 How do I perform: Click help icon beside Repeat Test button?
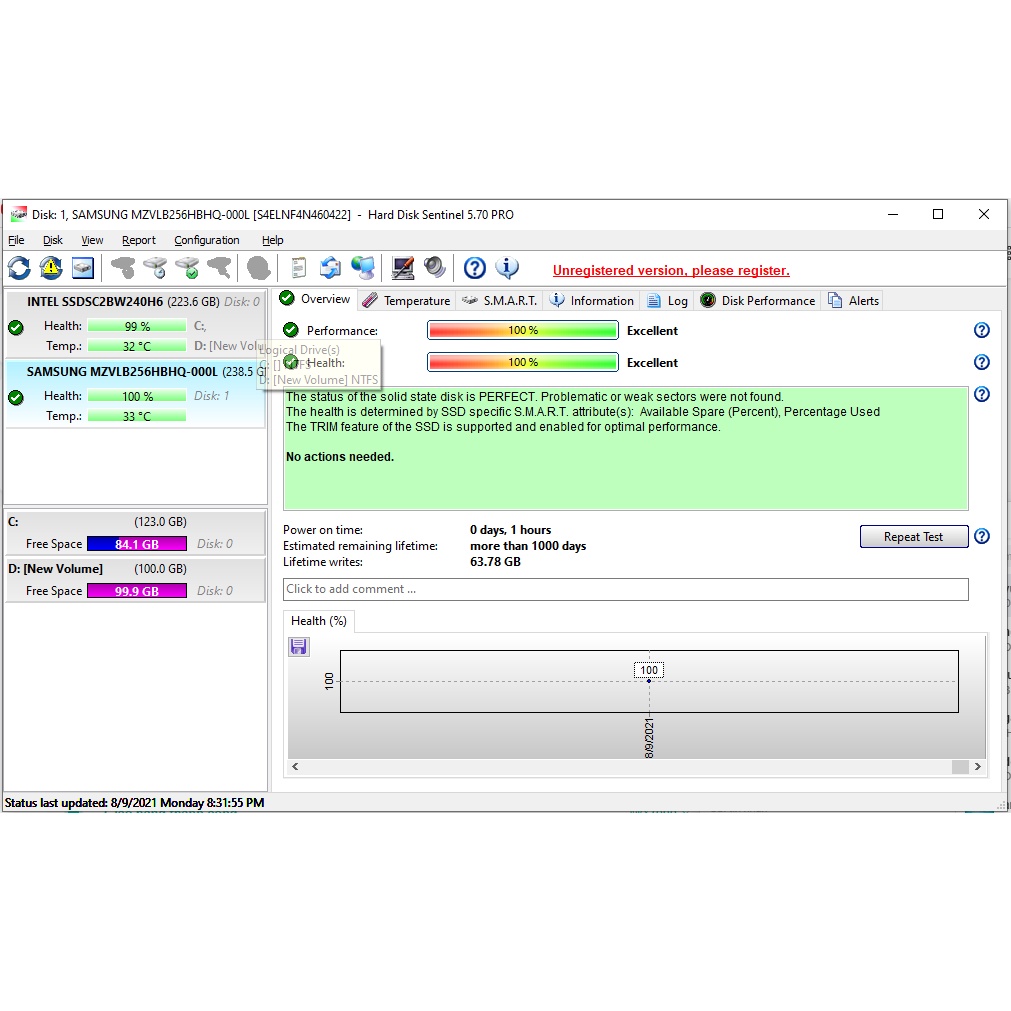[x=981, y=536]
